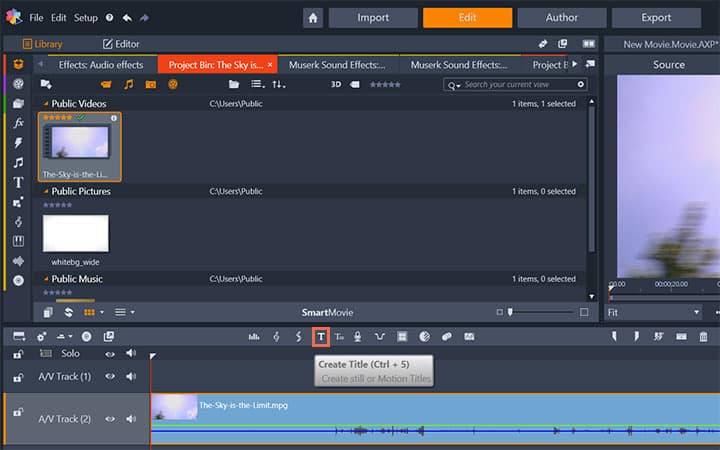The width and height of the screenshot is (720, 450).
Task: Mute audio of A/V Track (2)
Action: [131, 419]
